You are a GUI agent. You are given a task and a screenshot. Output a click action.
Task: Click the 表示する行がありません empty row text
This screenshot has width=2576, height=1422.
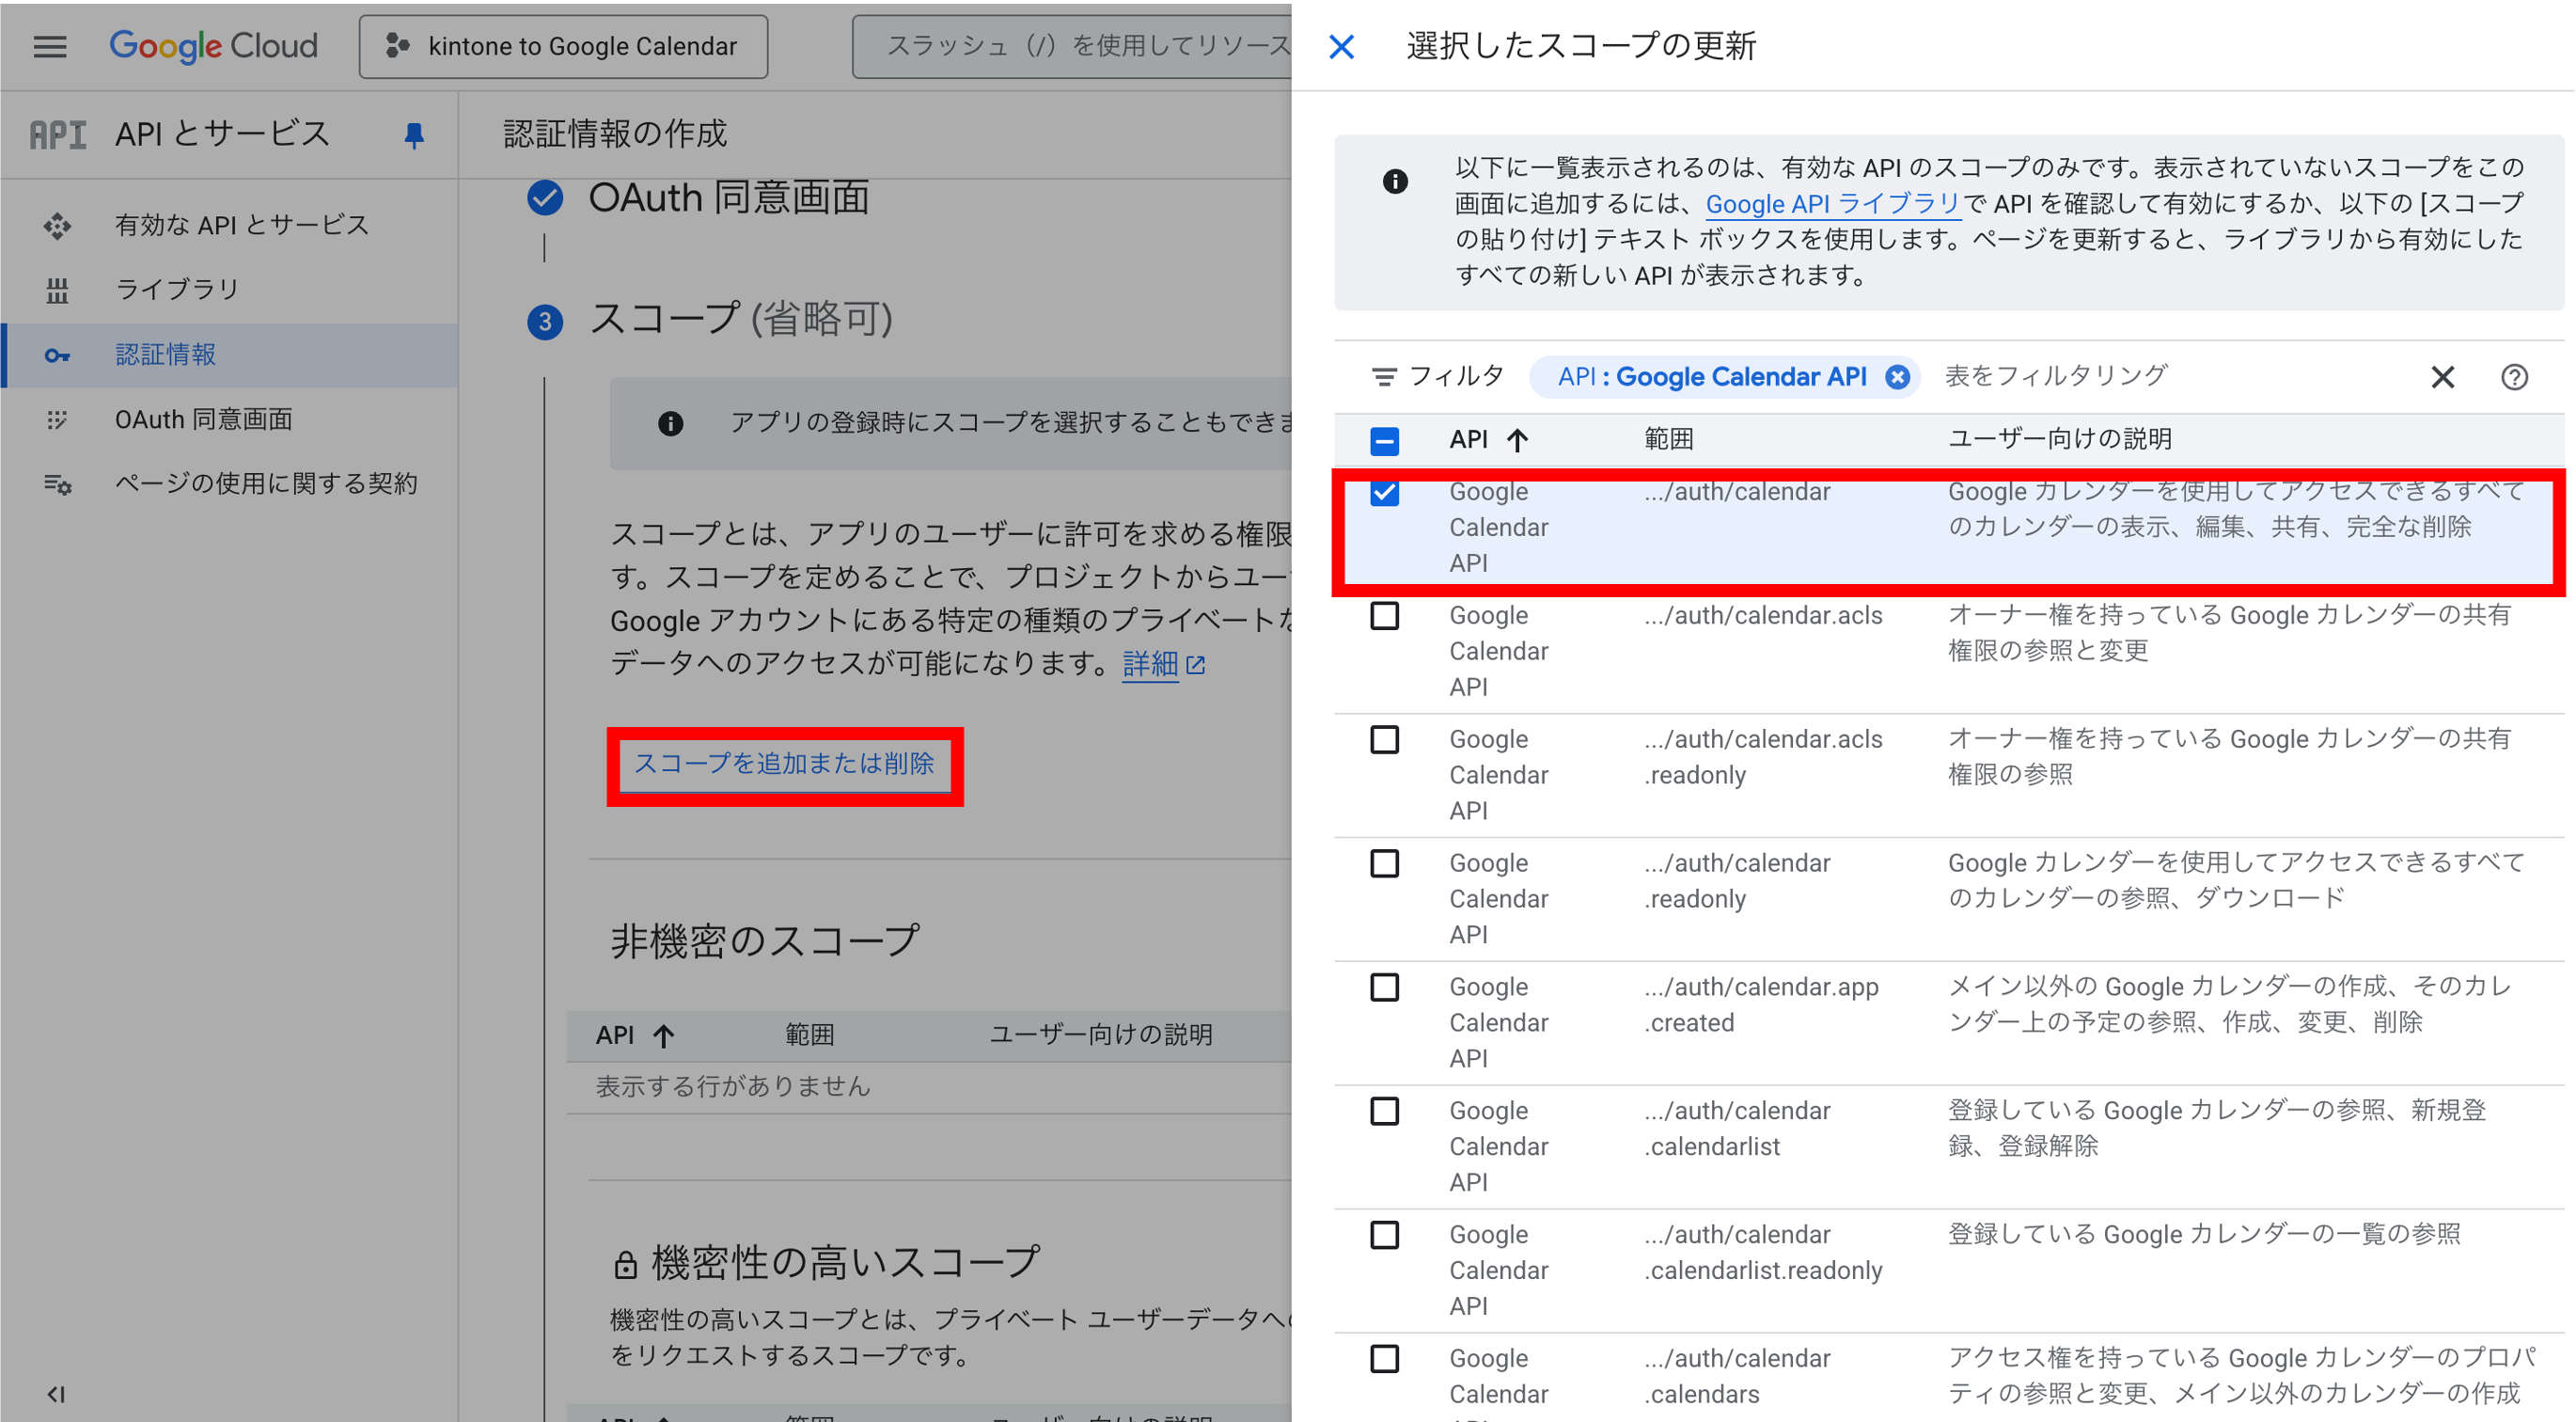coord(733,1087)
